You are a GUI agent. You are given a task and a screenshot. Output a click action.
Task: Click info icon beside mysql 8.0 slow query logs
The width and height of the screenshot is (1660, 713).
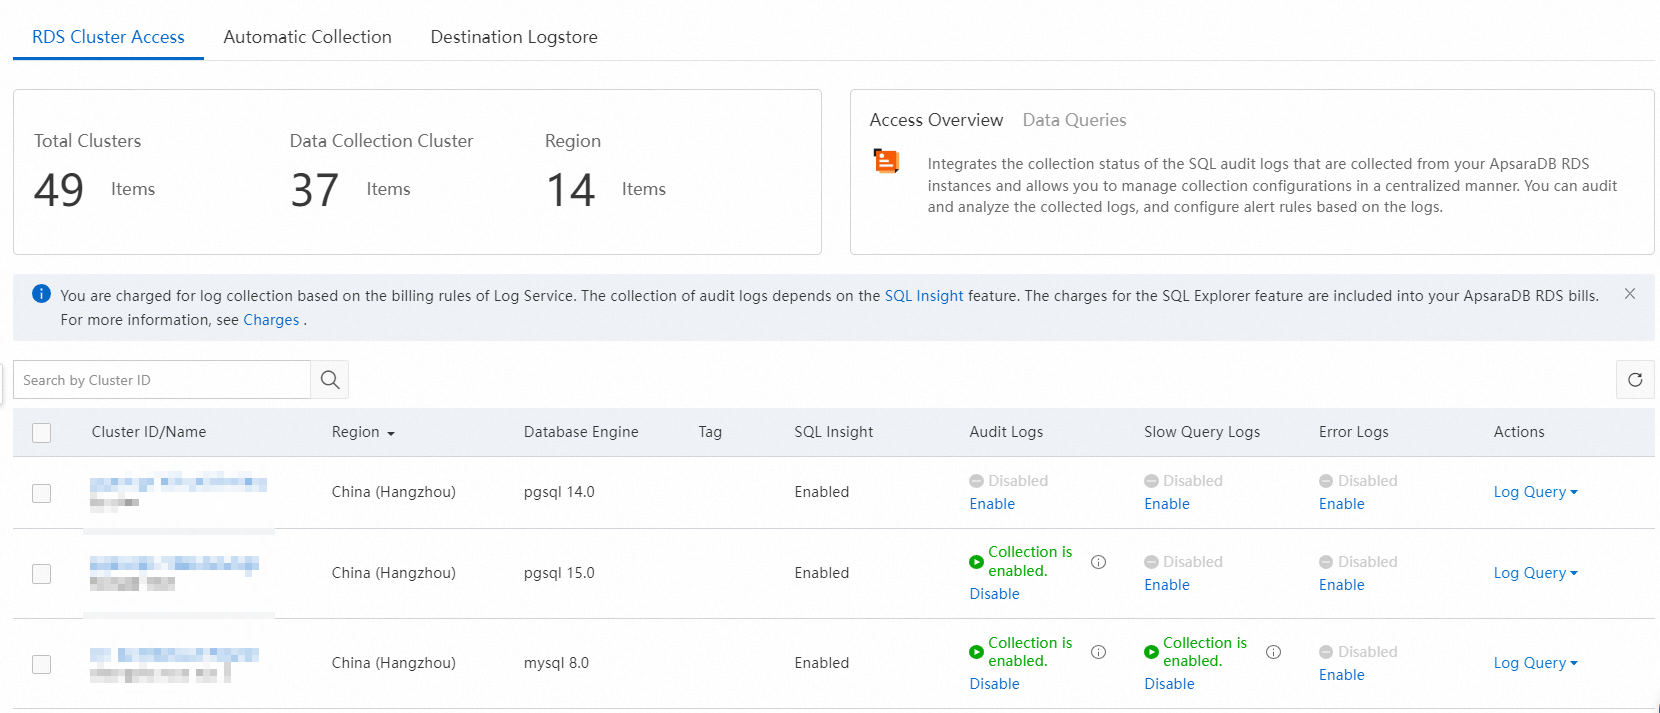pos(1273,652)
